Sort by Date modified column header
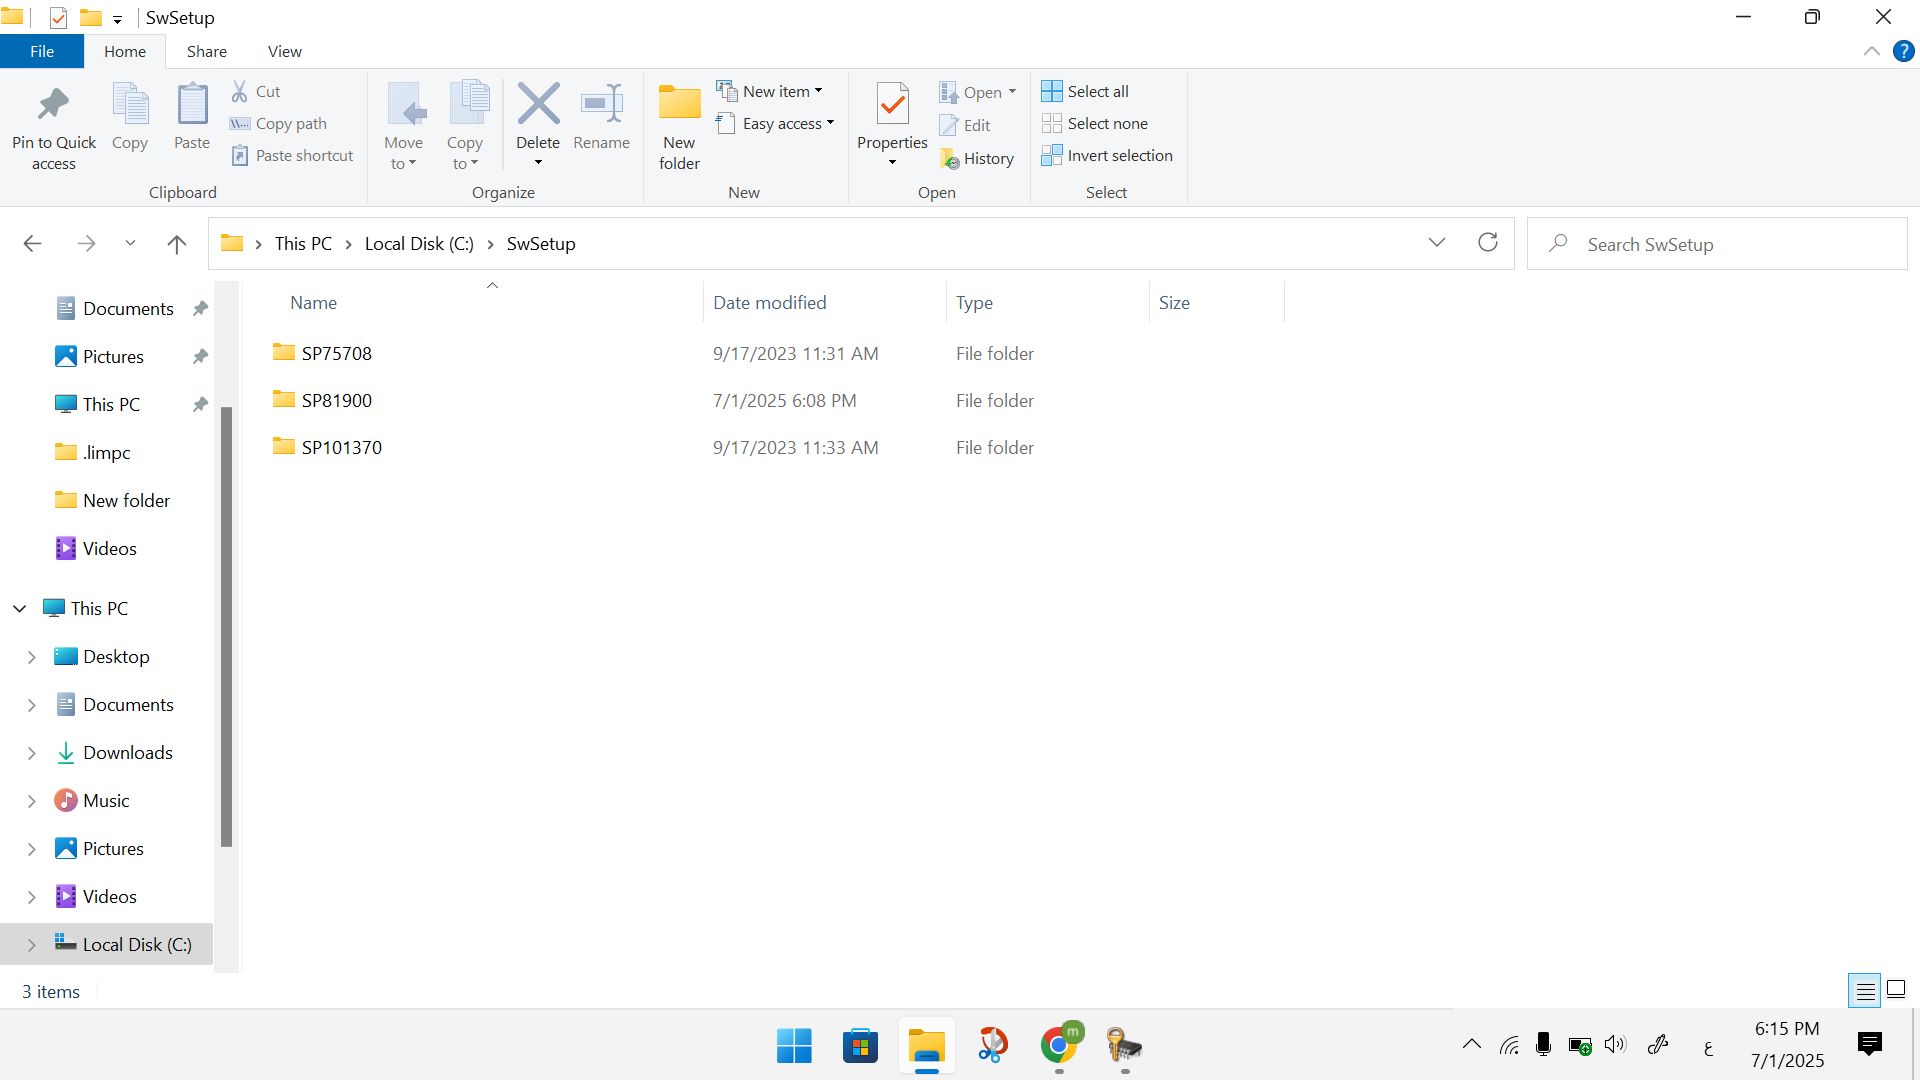 coord(769,303)
